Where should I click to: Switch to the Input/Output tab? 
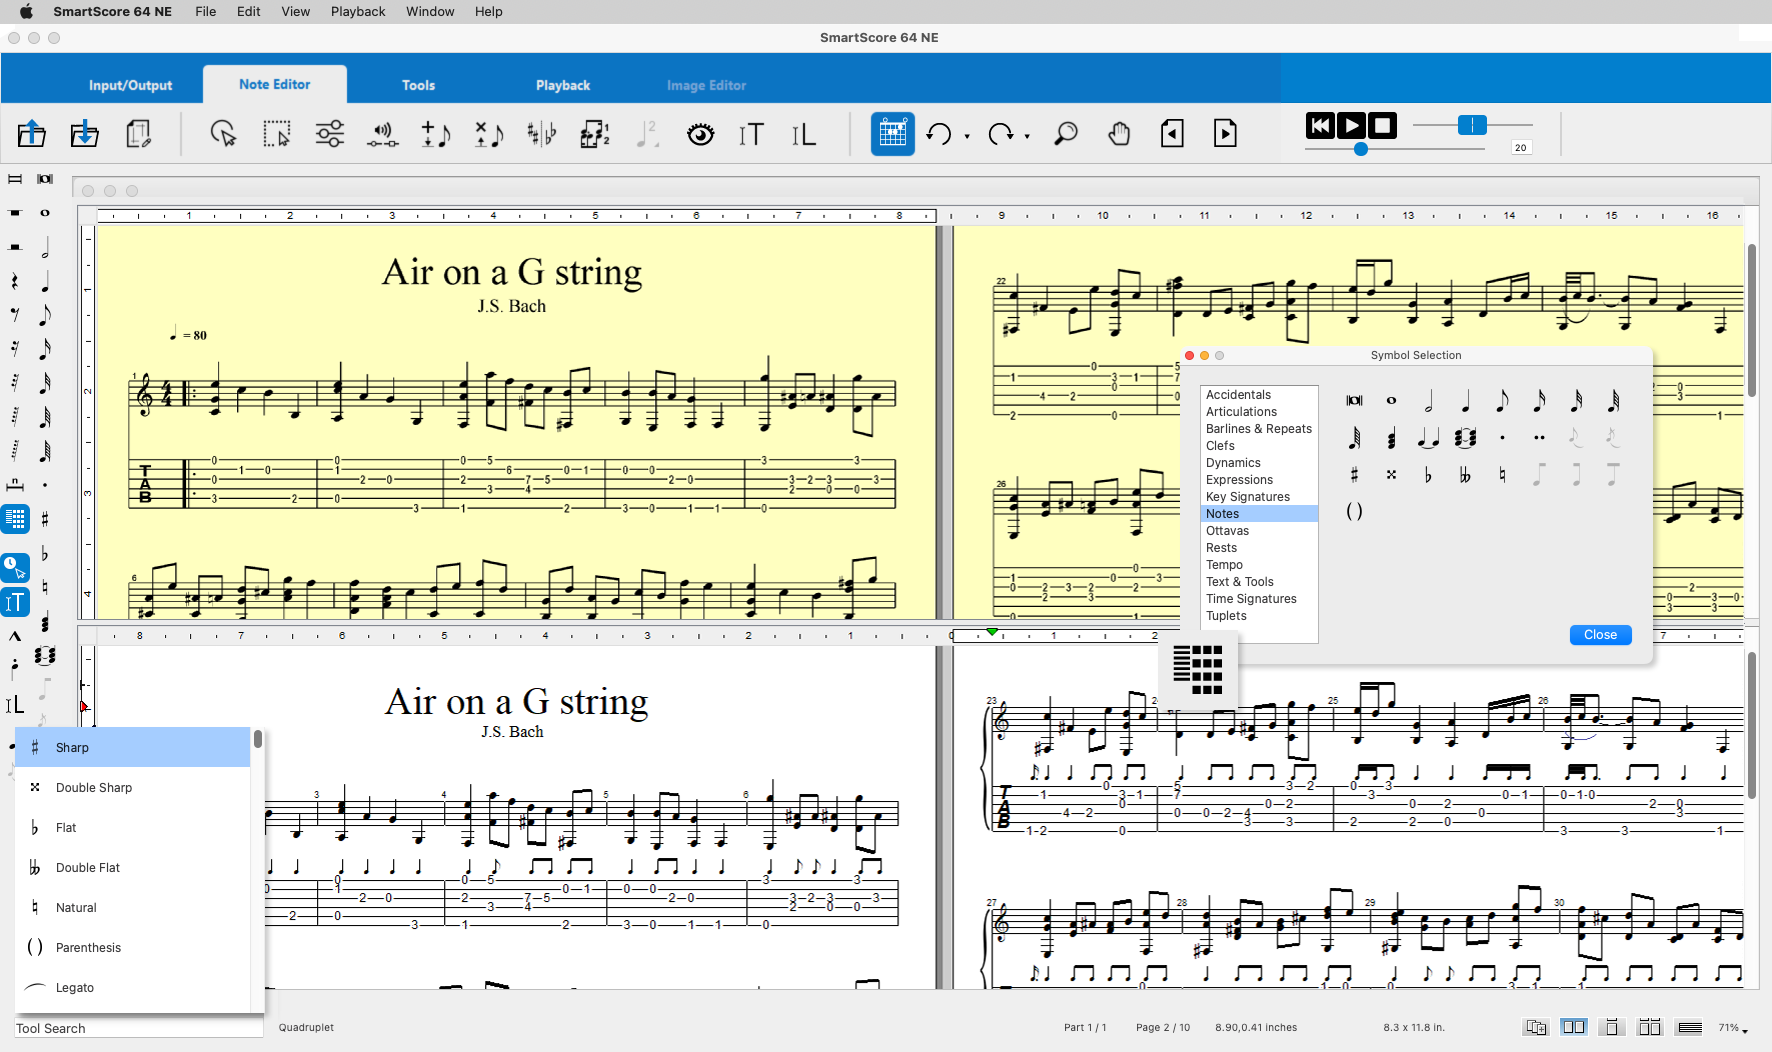tap(130, 85)
